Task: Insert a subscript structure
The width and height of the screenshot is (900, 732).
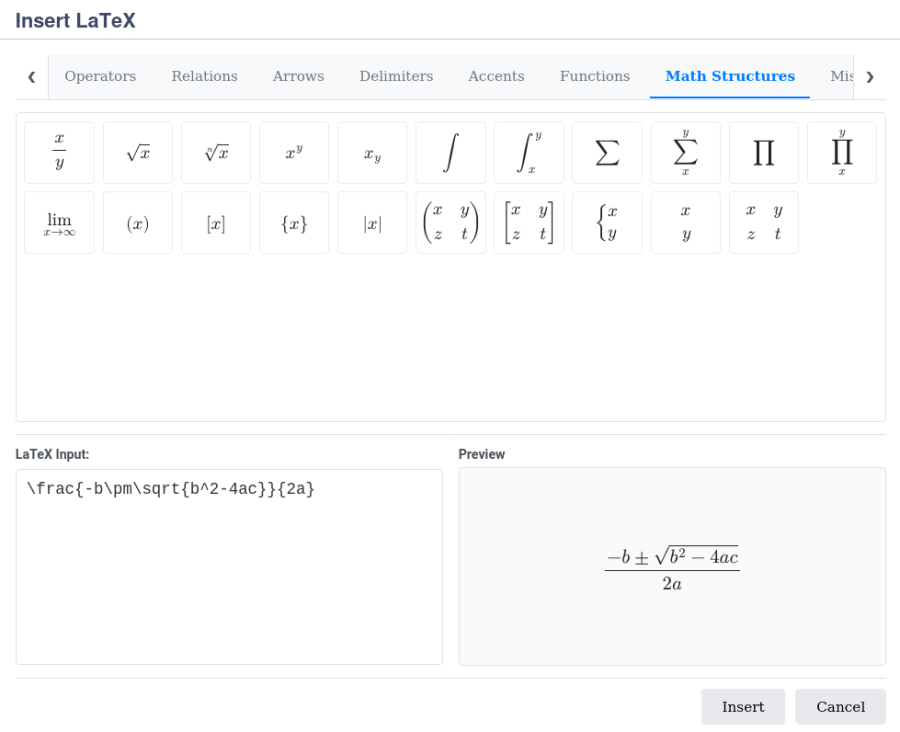Action: (371, 152)
